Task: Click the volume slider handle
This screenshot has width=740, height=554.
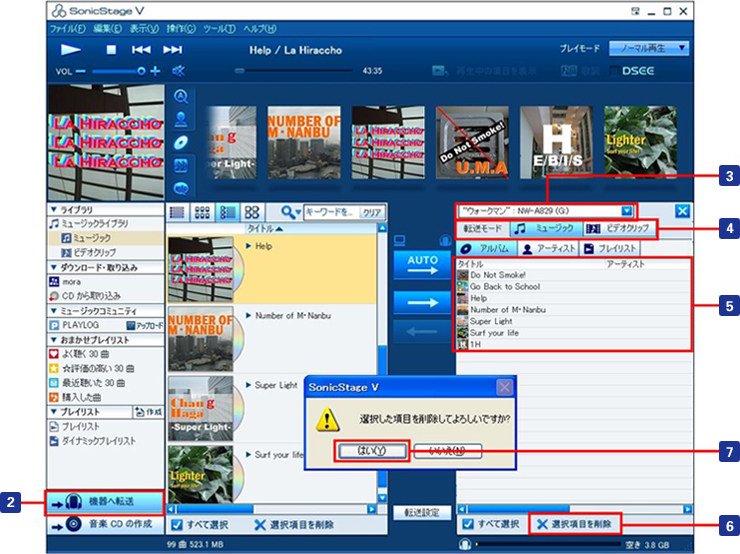Action: pyautogui.click(x=143, y=71)
